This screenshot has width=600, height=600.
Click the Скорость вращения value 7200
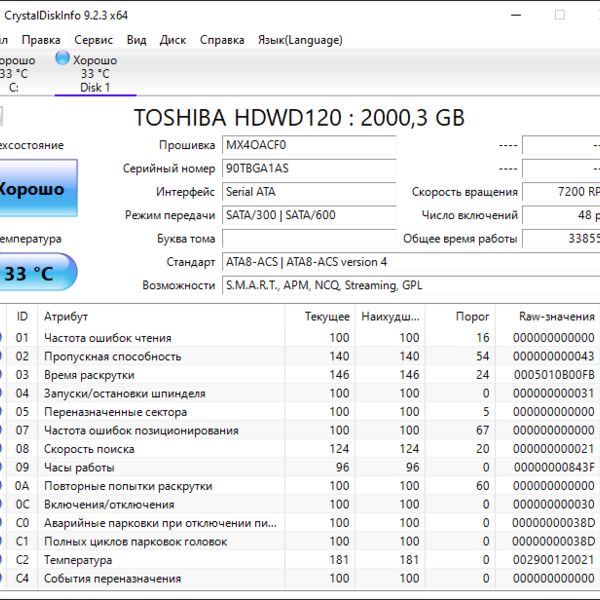pos(561,192)
